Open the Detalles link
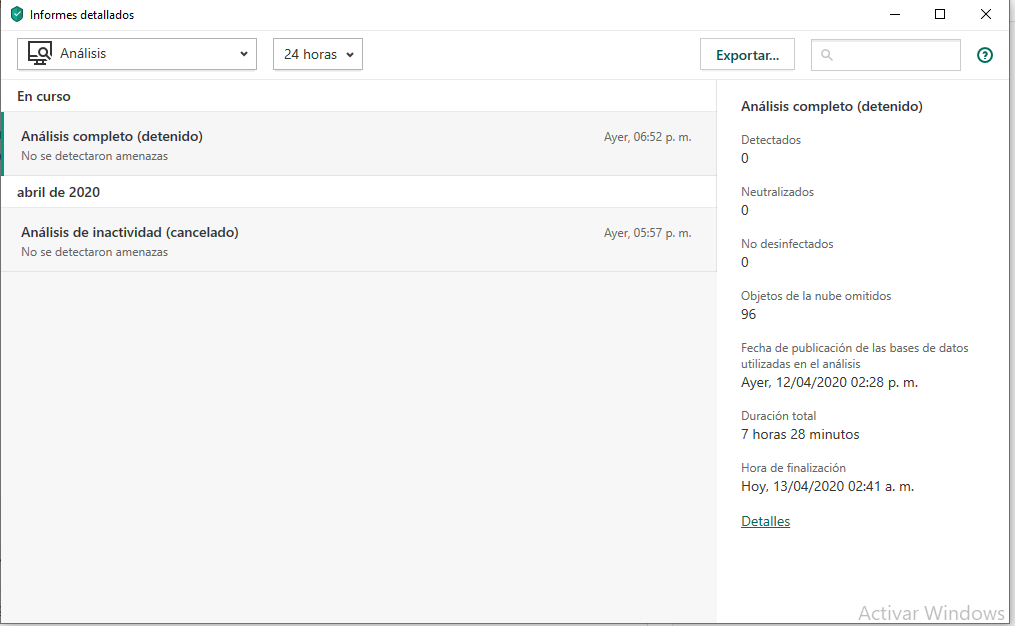This screenshot has height=626, width=1015. (x=765, y=521)
